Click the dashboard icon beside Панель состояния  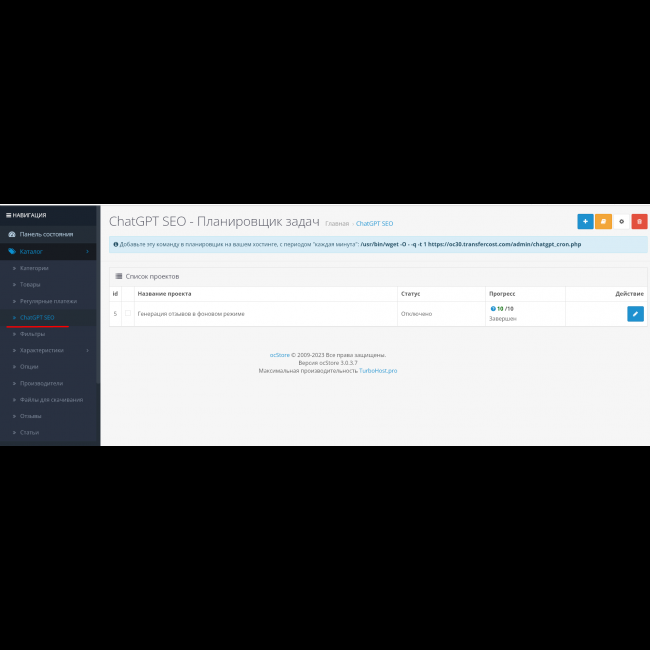pyautogui.click(x=11, y=234)
